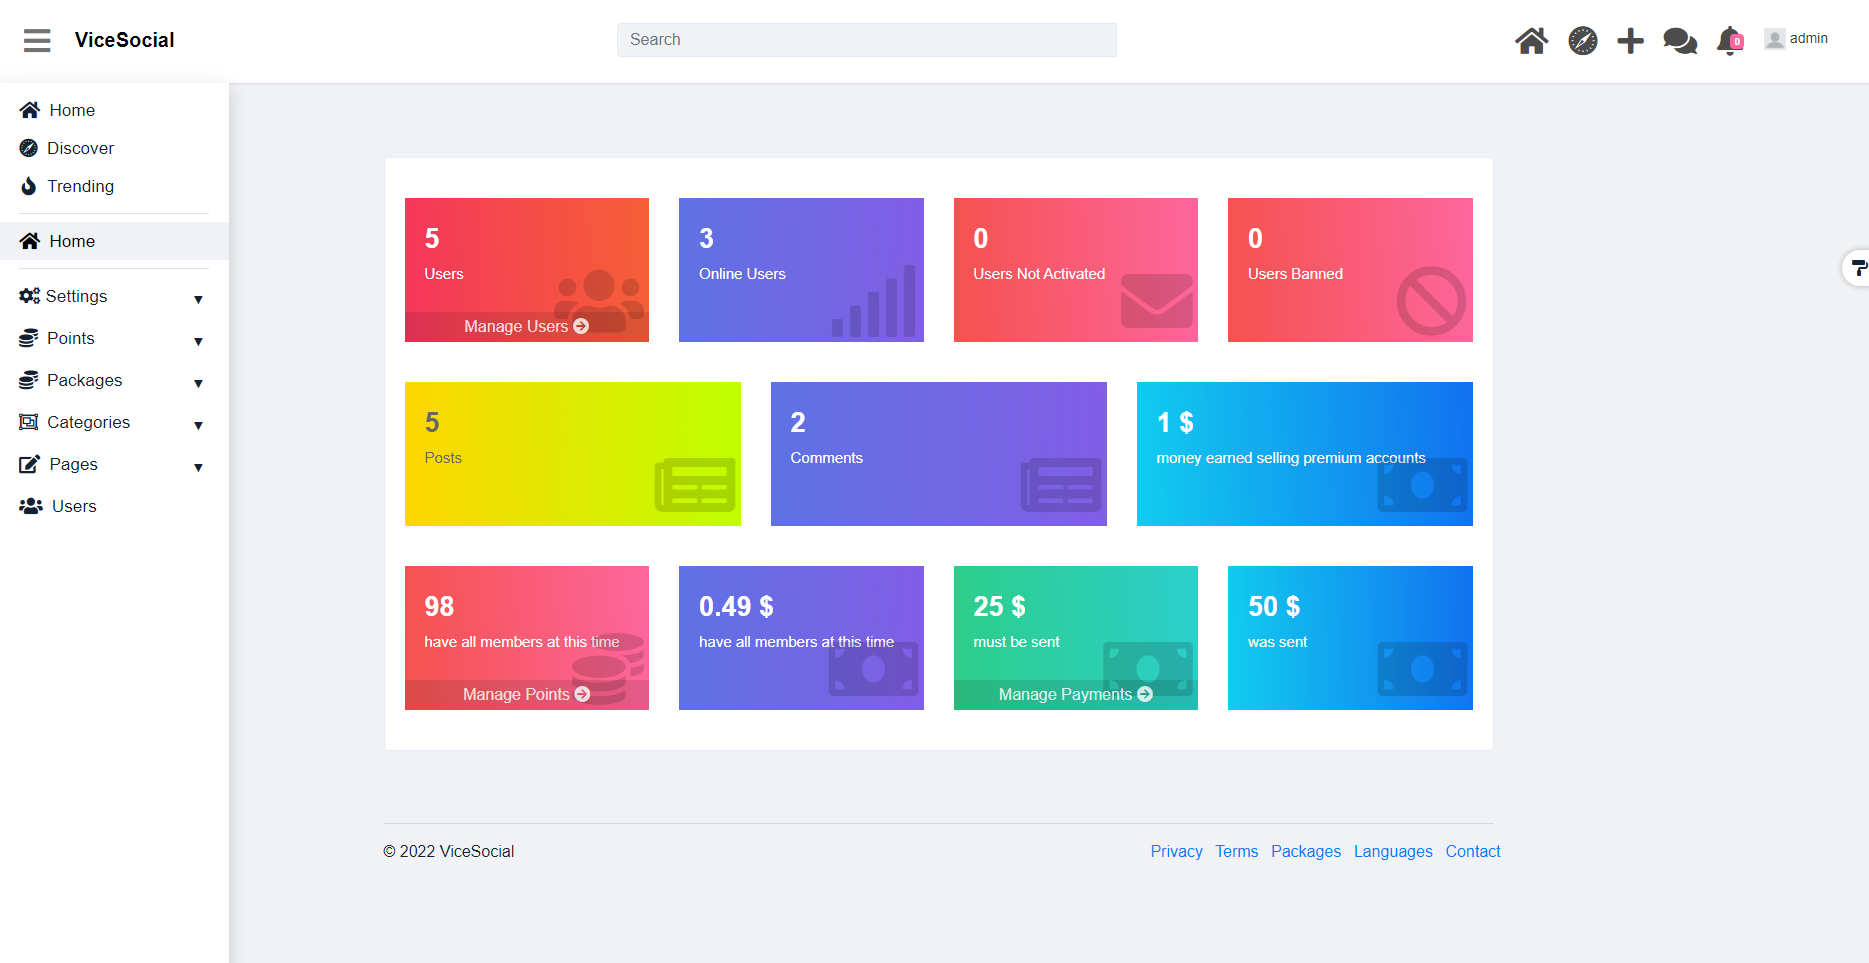Image resolution: width=1869 pixels, height=963 pixels.
Task: Click the '98' points value
Action: pos(439,606)
